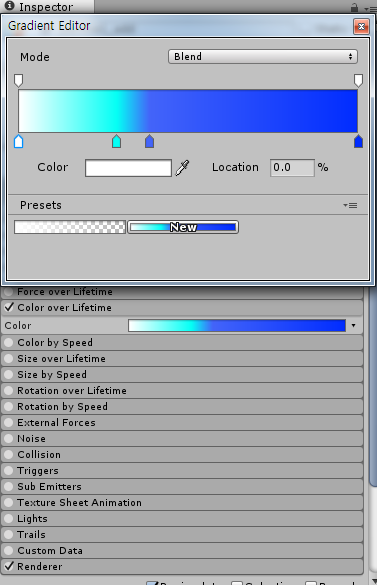Click the Location percentage input field
Screen dimensions: 377x585
click(x=292, y=168)
